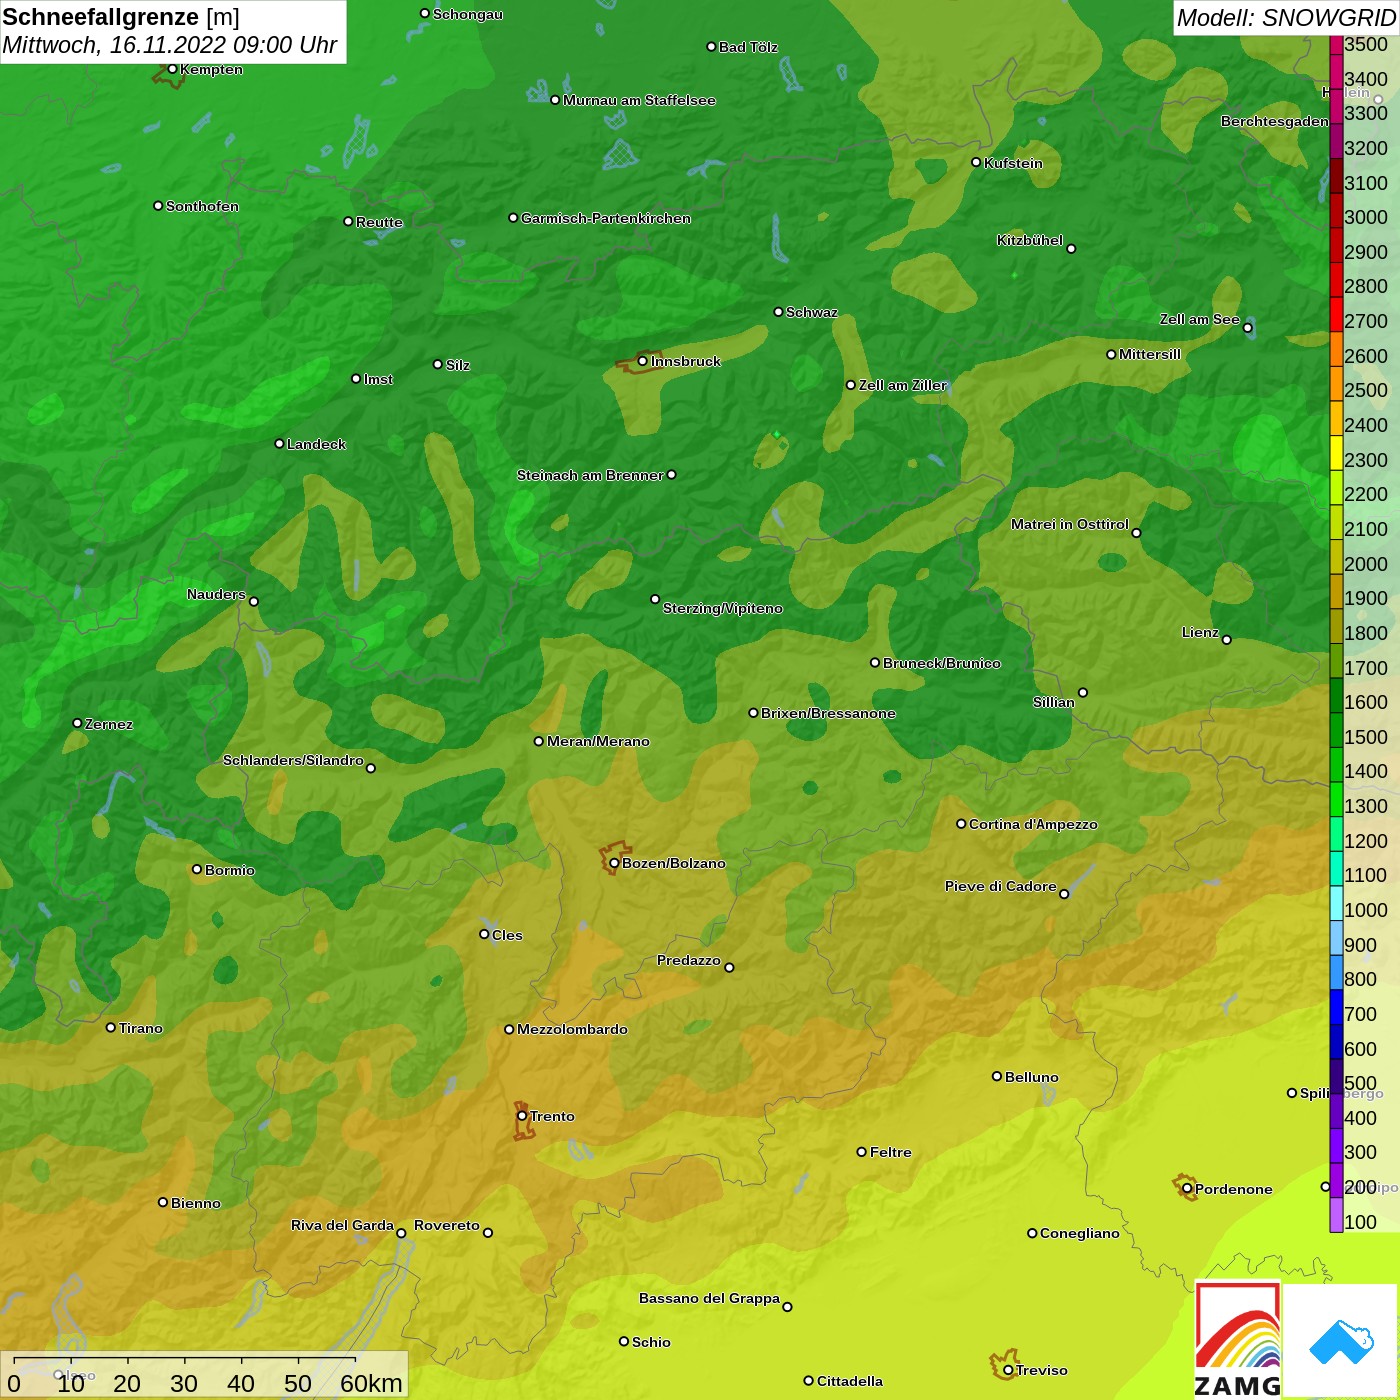Click the ZAMG rainbow logo

(1238, 1340)
